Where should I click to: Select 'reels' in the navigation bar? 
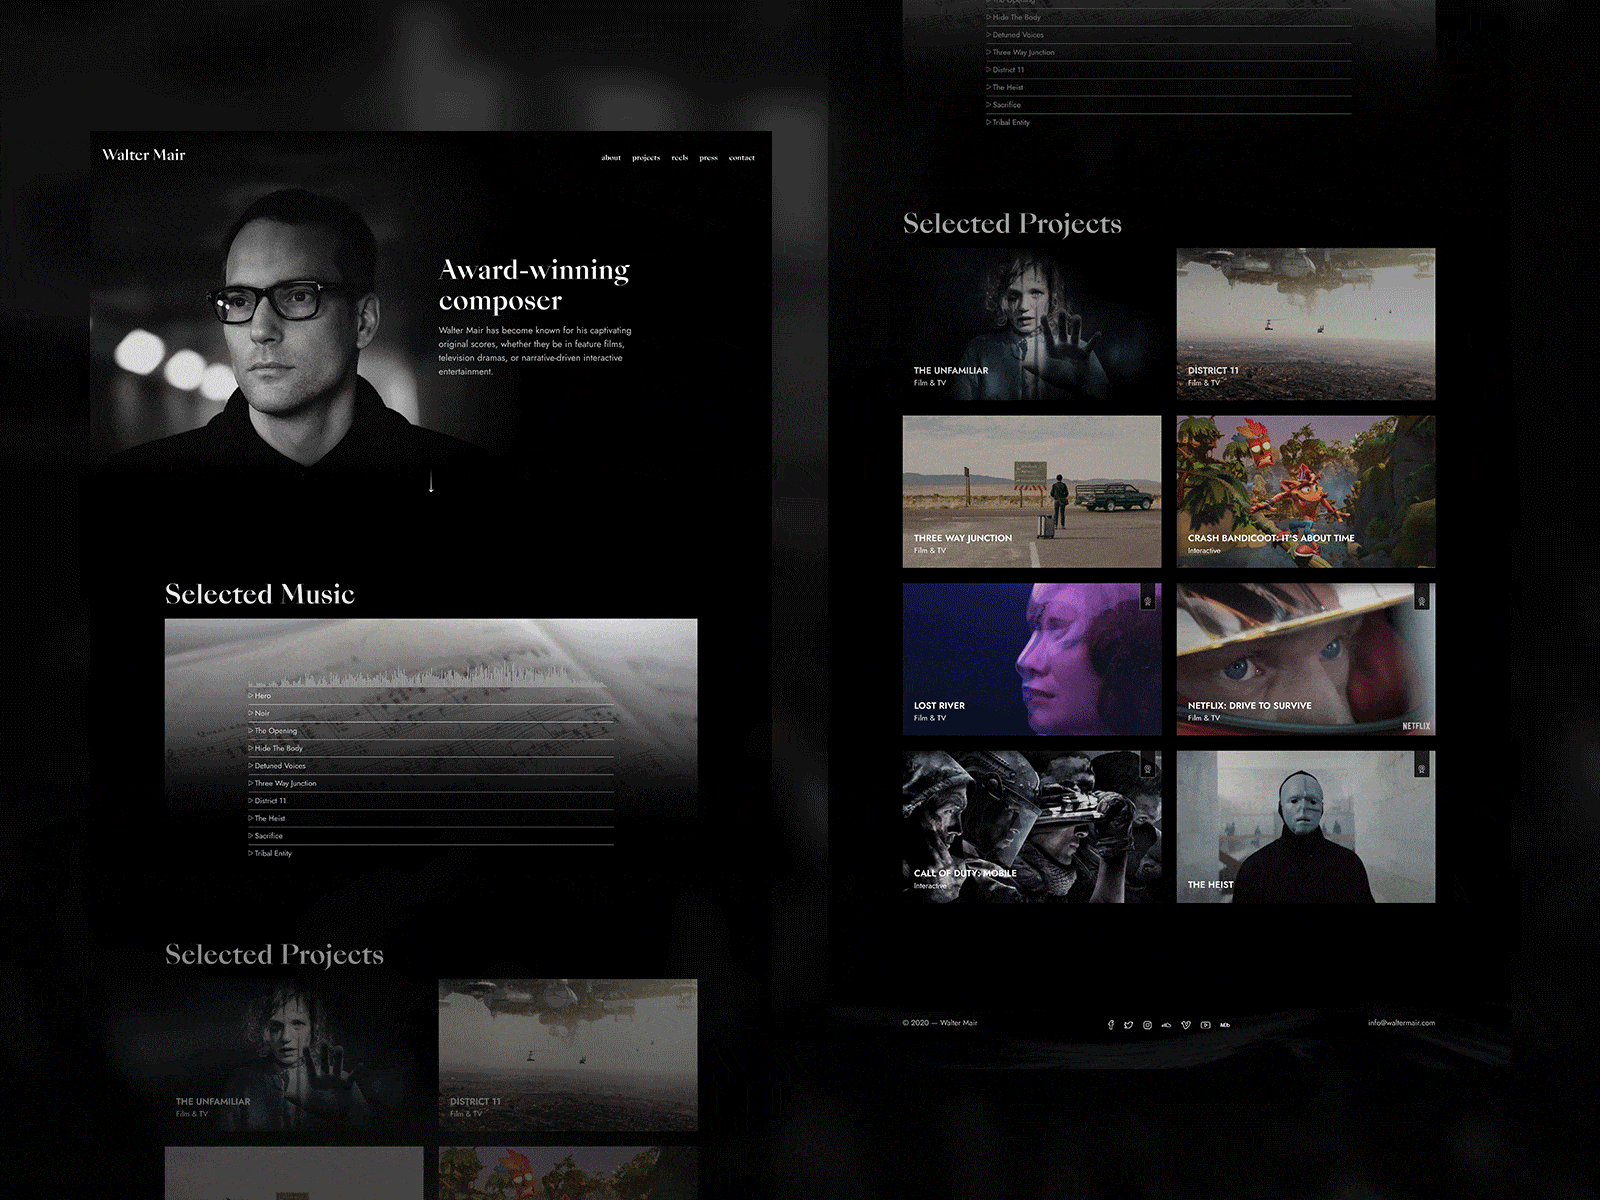[x=679, y=157]
